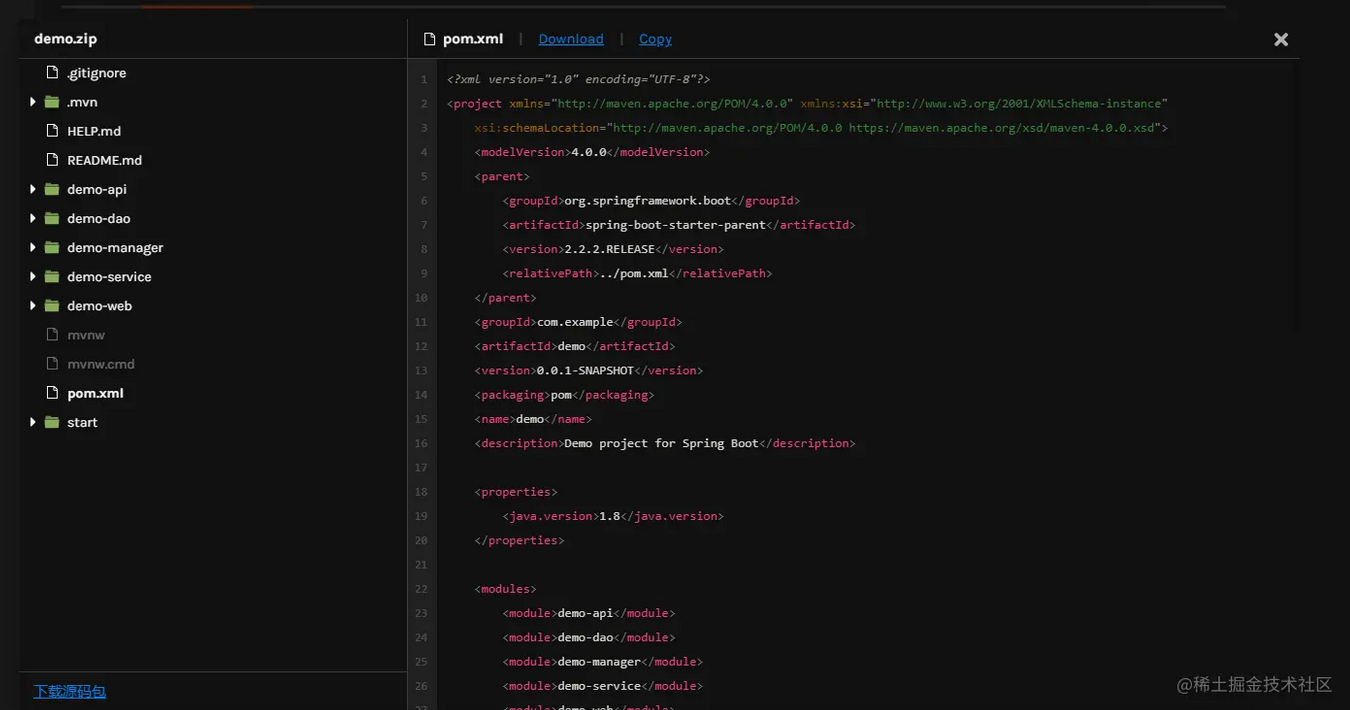Click spring-boot-starter-parent text on line 7
1350x710 pixels.
click(676, 225)
